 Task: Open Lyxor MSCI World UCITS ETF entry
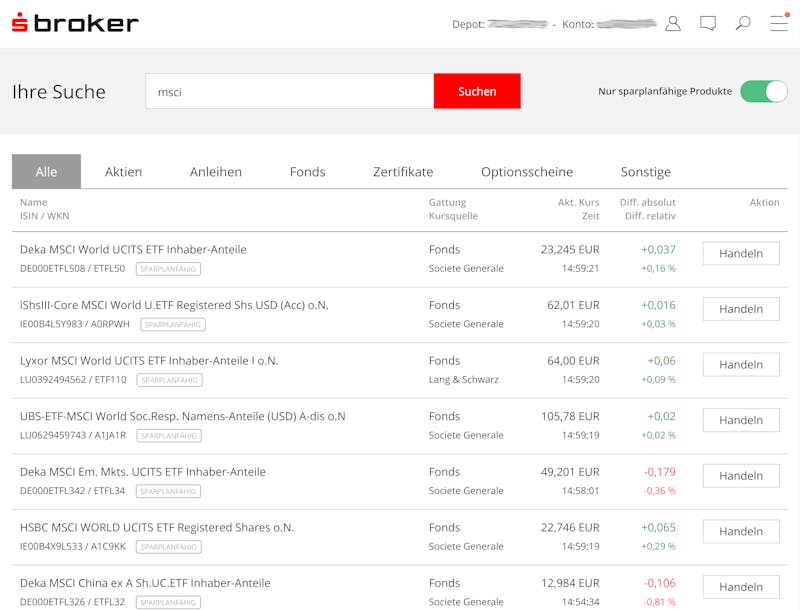point(149,361)
